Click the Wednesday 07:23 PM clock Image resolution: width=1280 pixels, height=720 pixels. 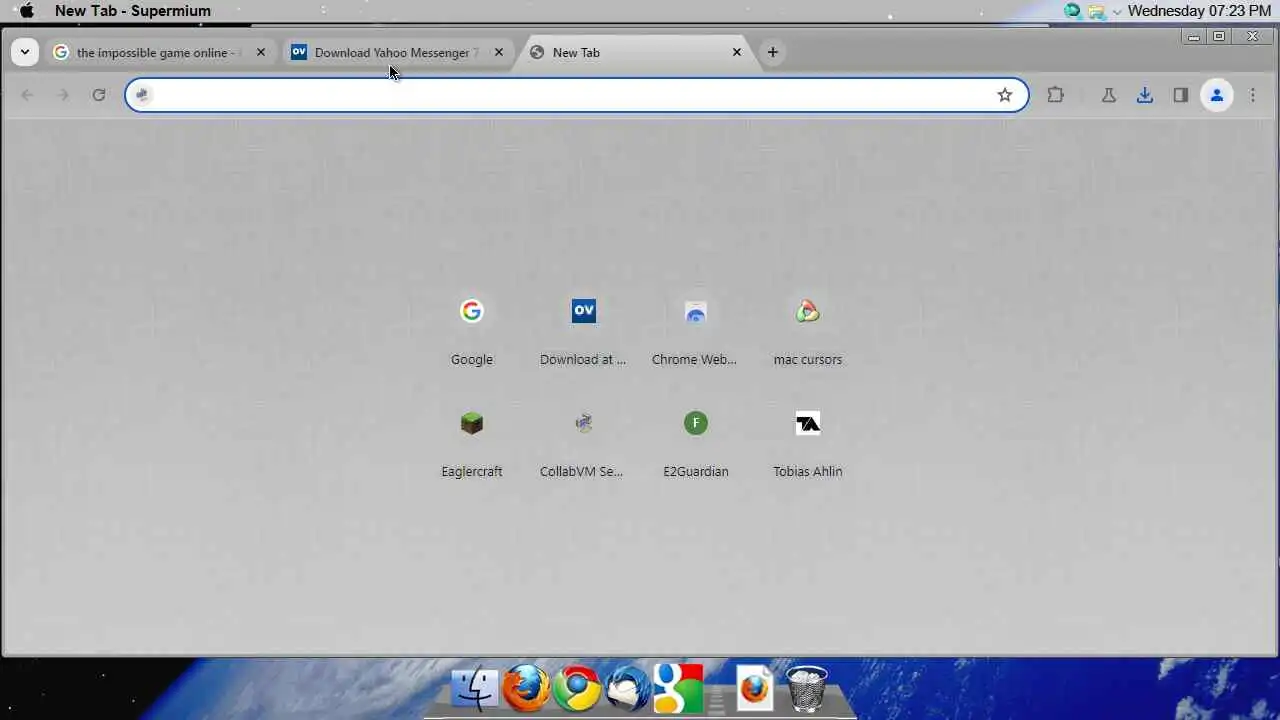pyautogui.click(x=1200, y=11)
